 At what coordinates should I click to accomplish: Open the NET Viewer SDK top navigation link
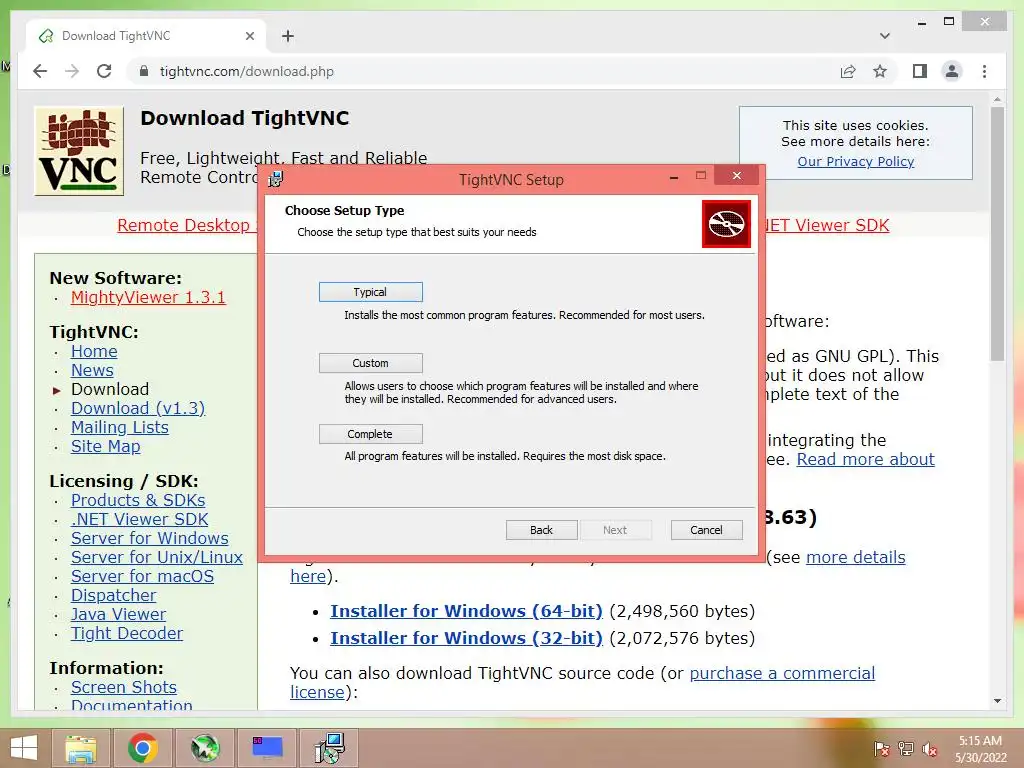[827, 225]
